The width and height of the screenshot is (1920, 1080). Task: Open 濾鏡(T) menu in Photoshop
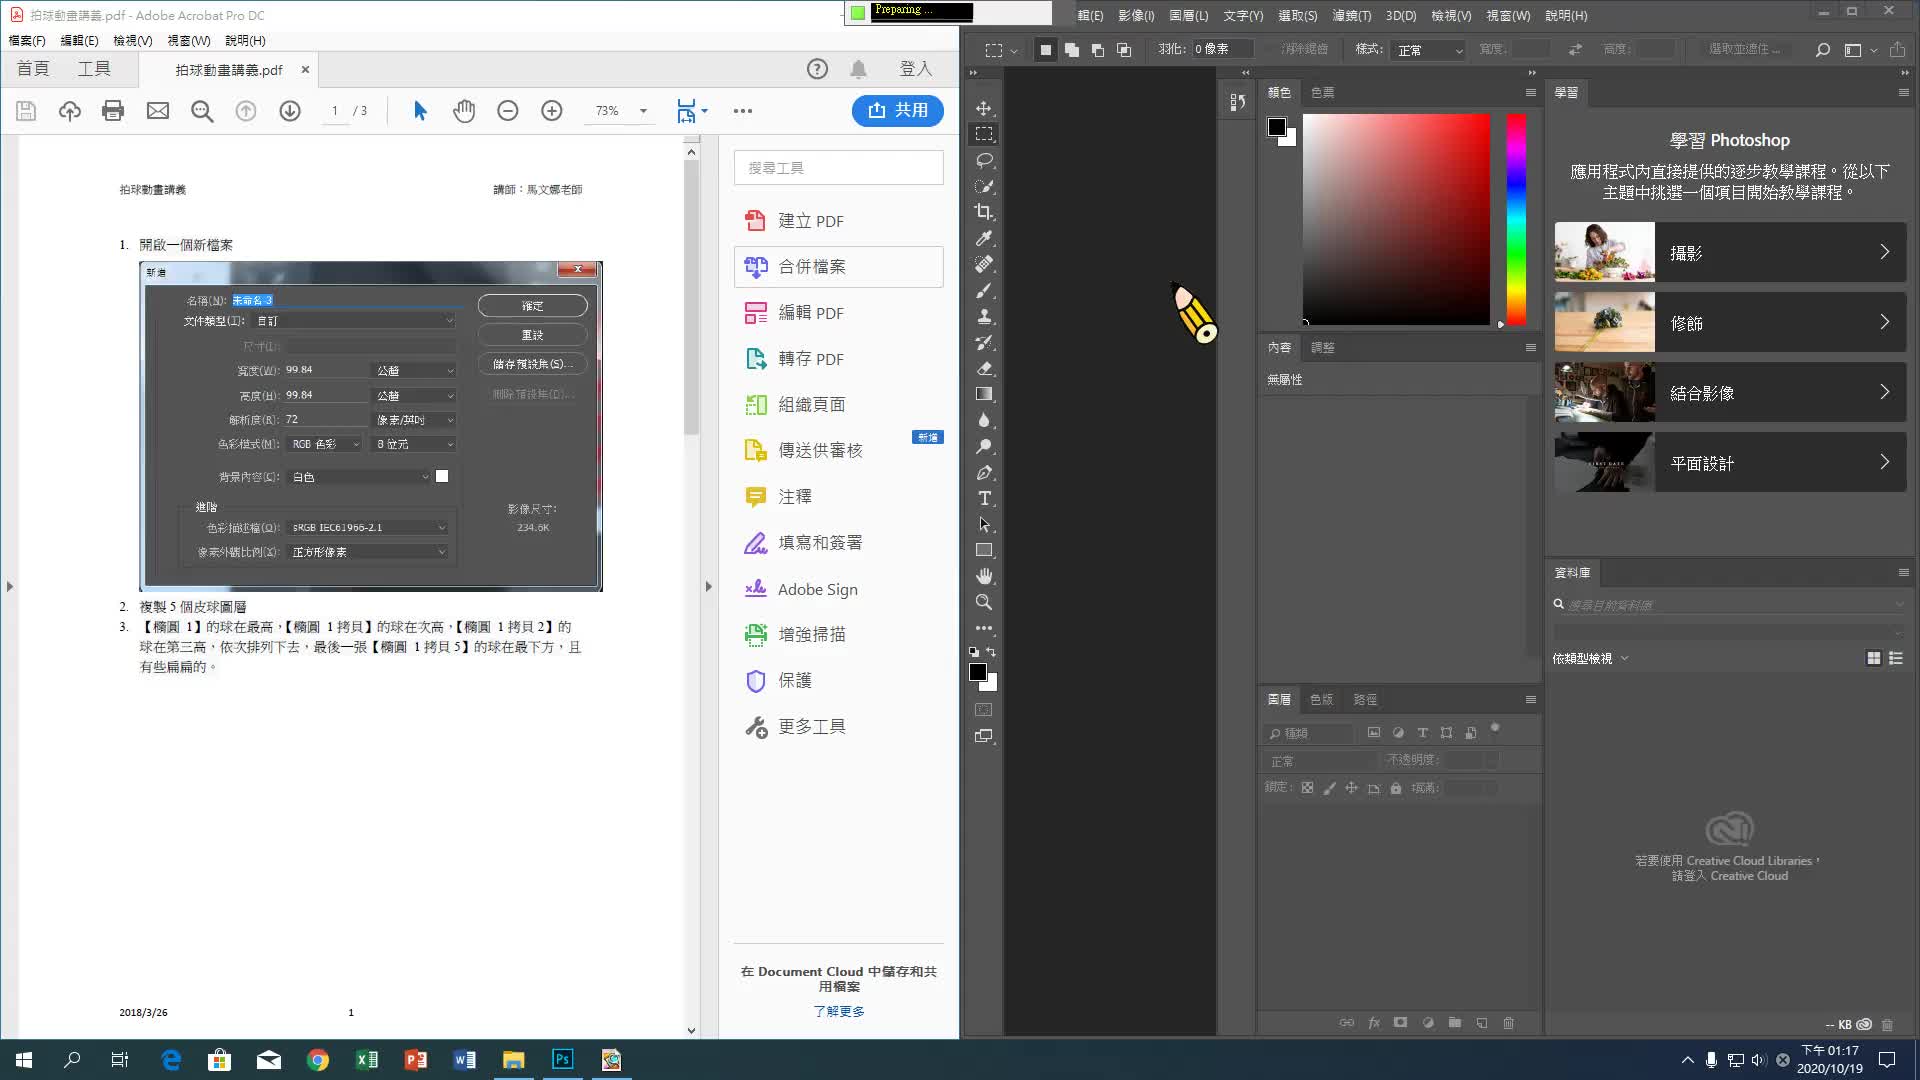1351,16
